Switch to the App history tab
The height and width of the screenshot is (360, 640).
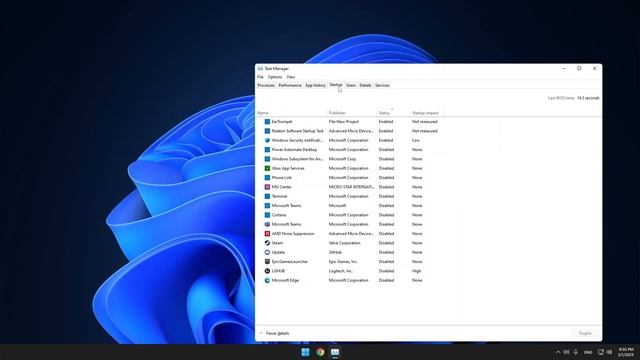coord(315,85)
